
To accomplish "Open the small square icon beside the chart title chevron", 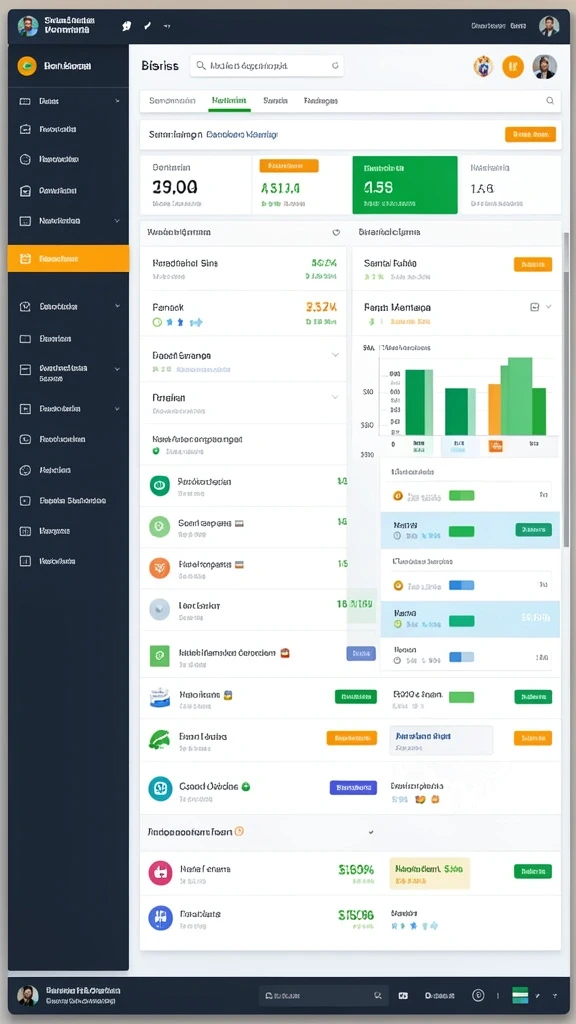I will [534, 306].
